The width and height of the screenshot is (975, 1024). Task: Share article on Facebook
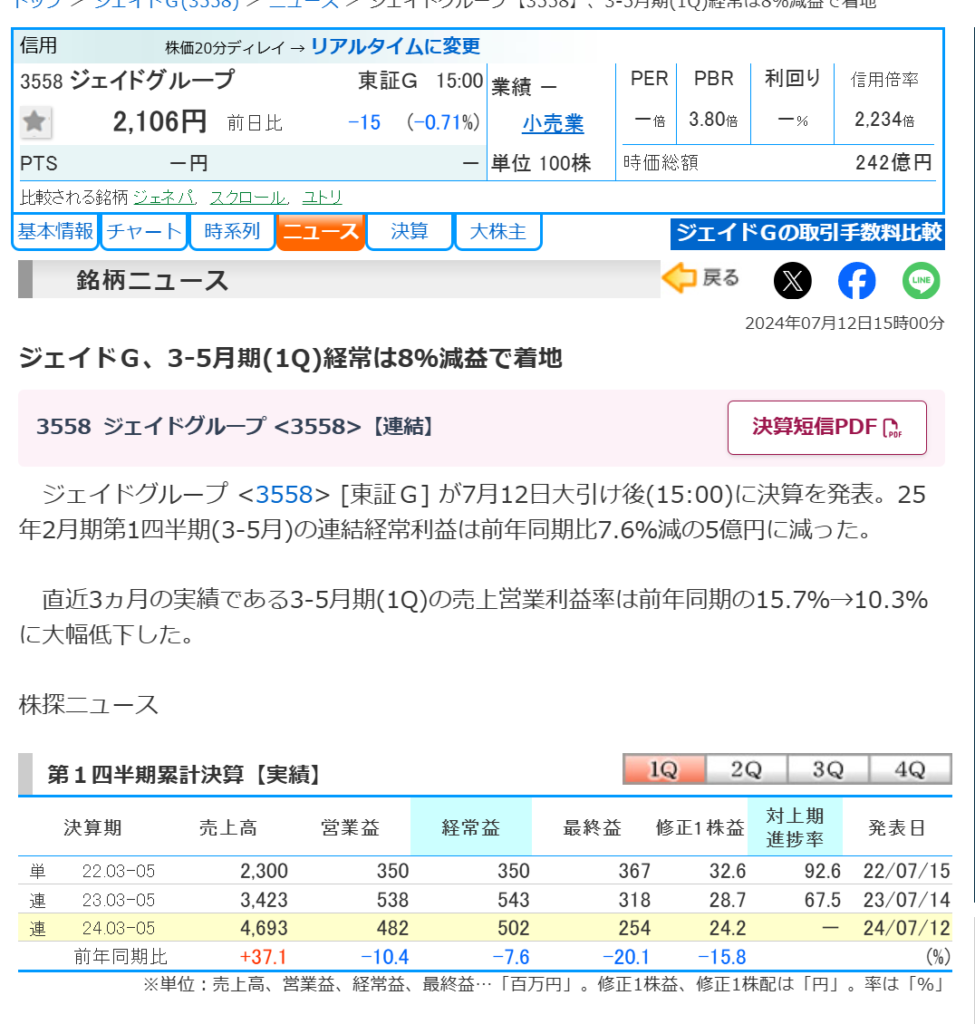pos(856,281)
